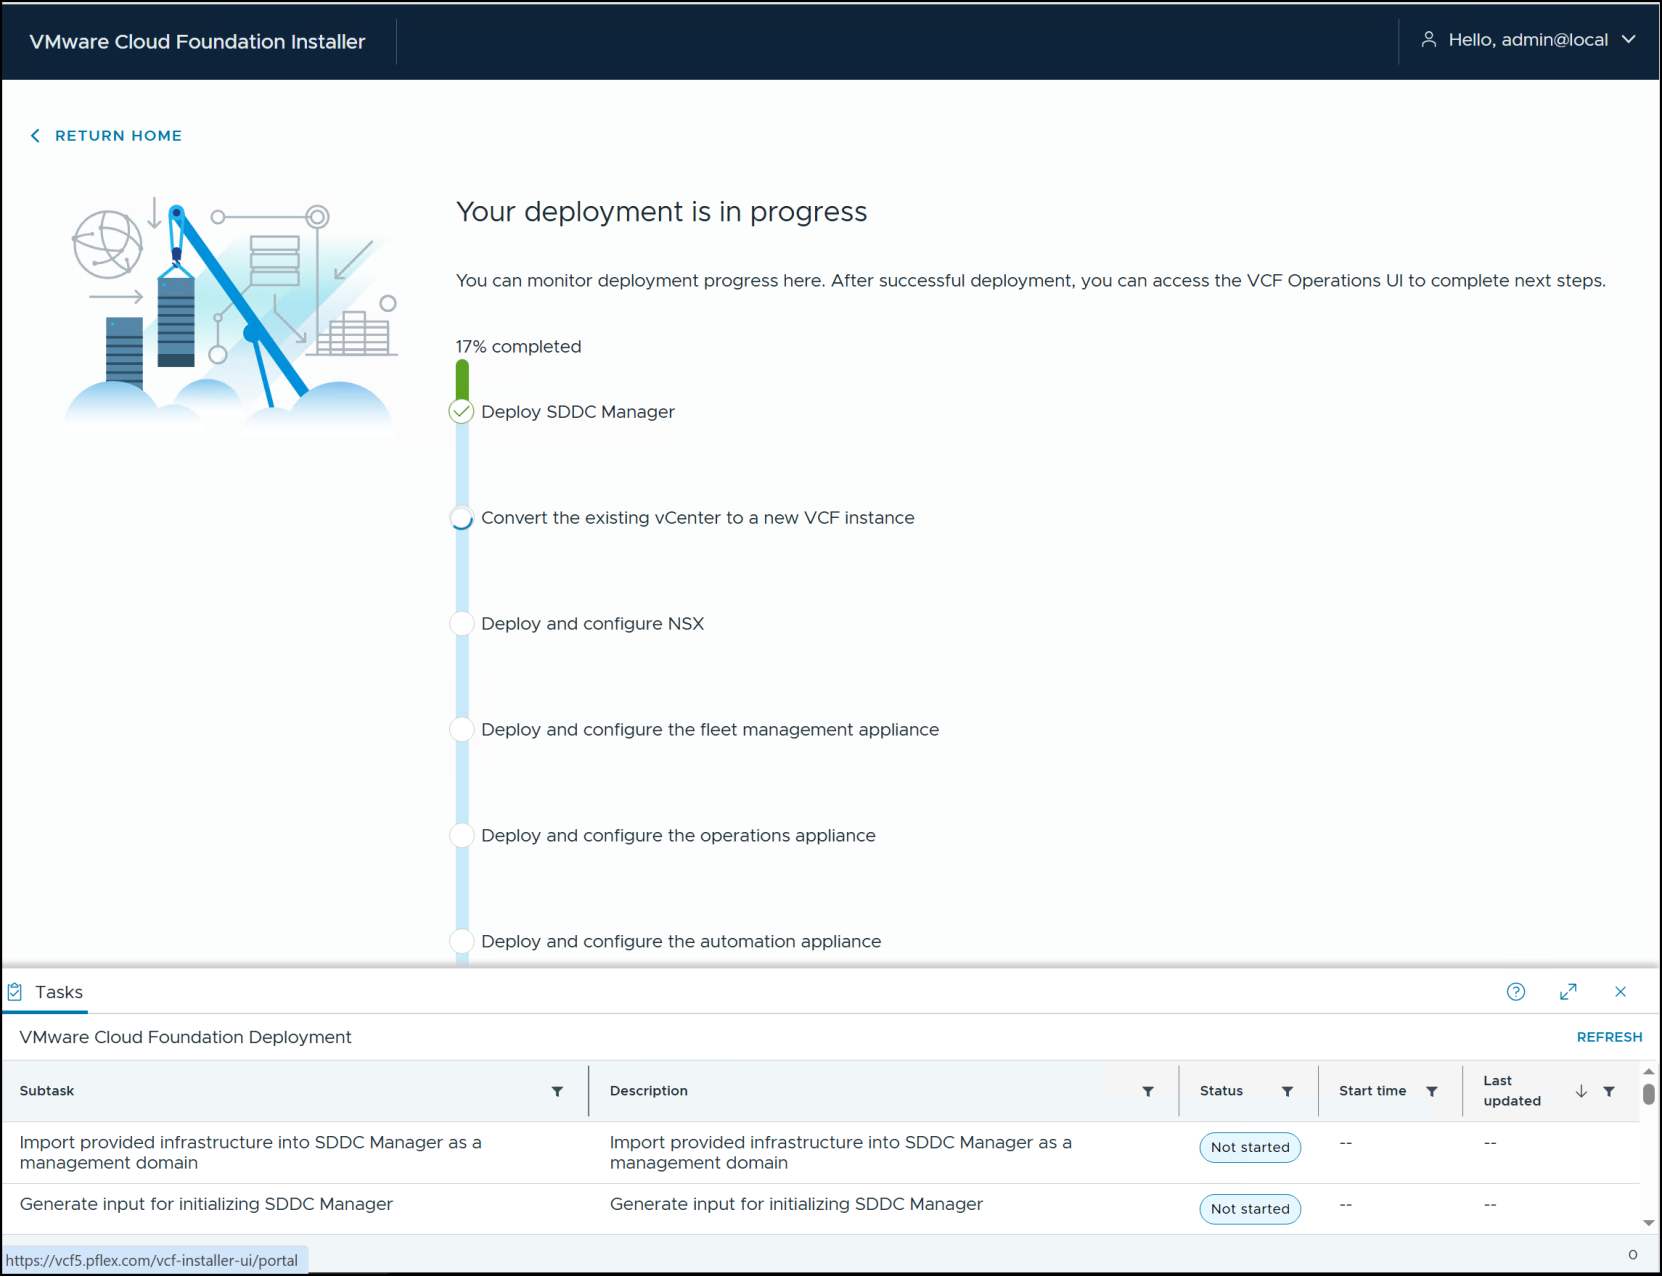Close the Tasks panel
This screenshot has height=1277, width=1662.
click(1620, 992)
